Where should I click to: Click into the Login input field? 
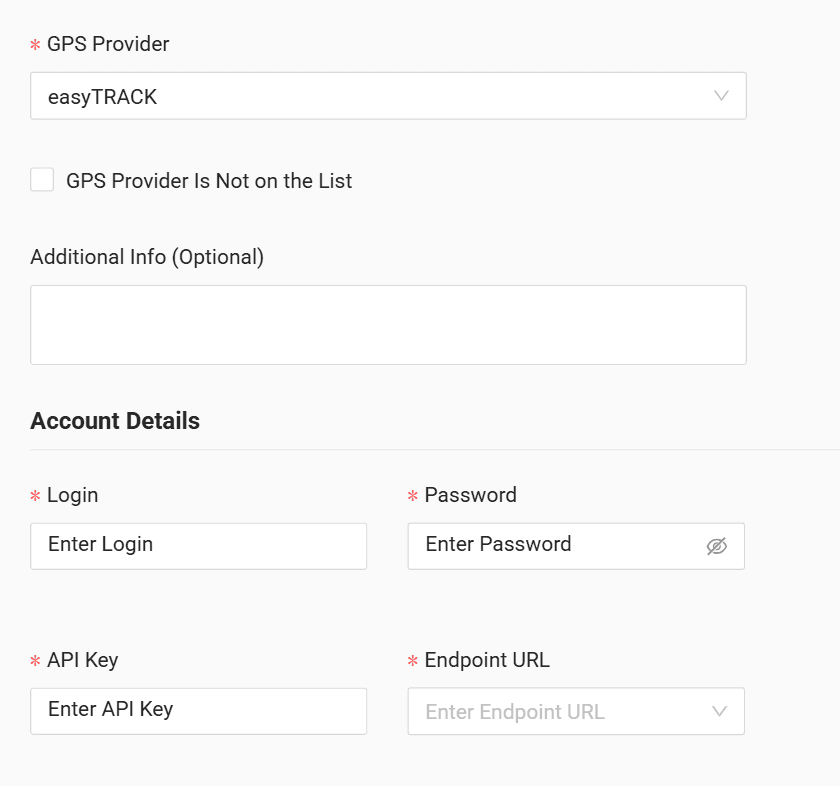[x=199, y=546]
